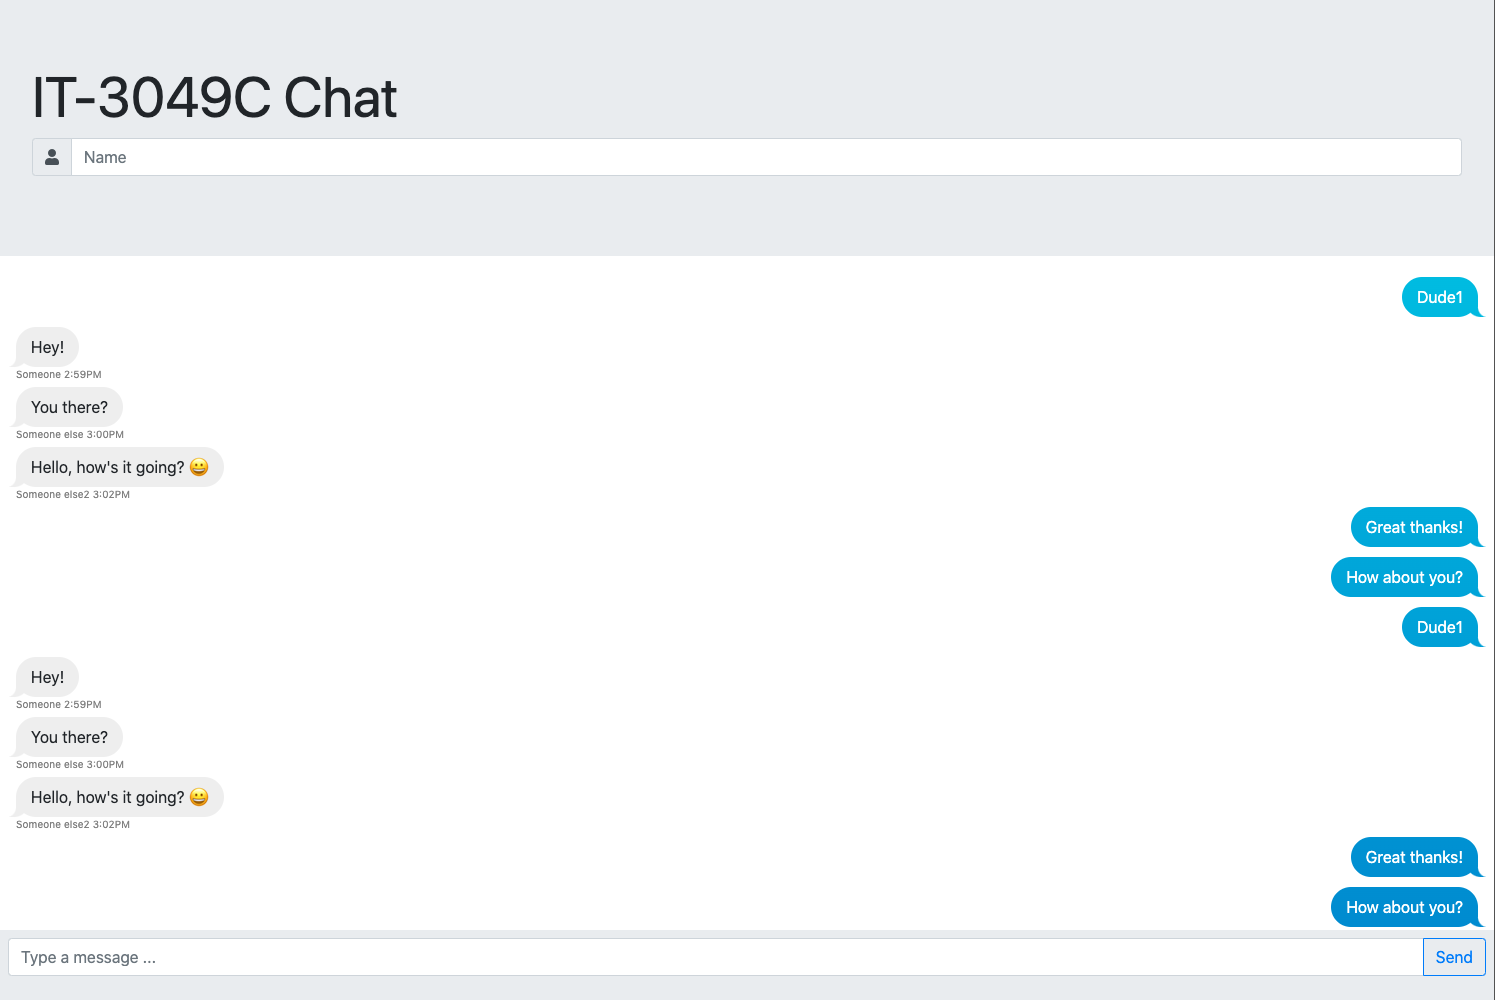Image resolution: width=1495 pixels, height=1000 pixels.
Task: Select the second Dude1 blue bubble
Action: pyautogui.click(x=1440, y=627)
